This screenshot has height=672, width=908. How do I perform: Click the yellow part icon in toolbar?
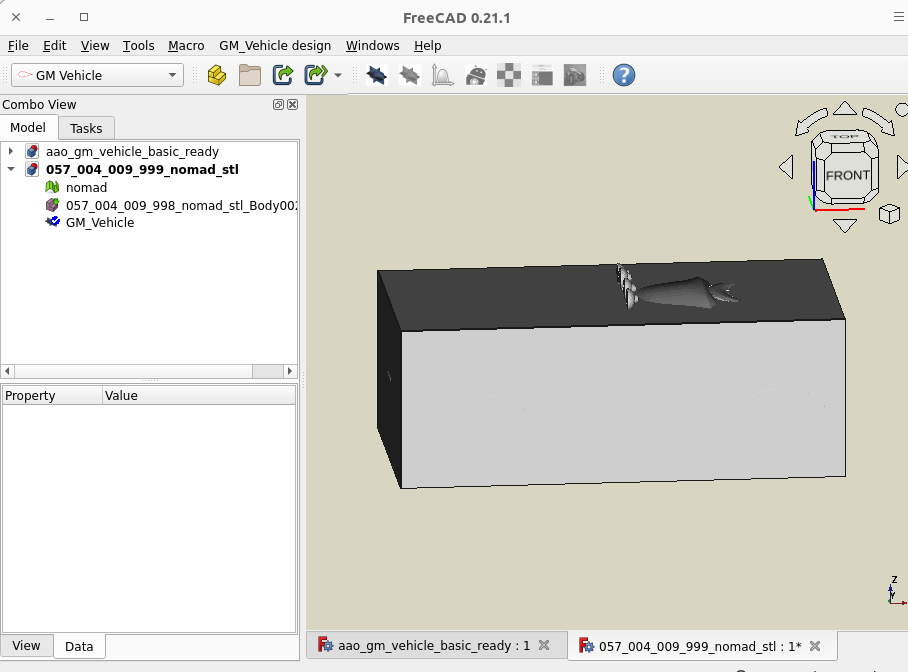pyautogui.click(x=216, y=75)
